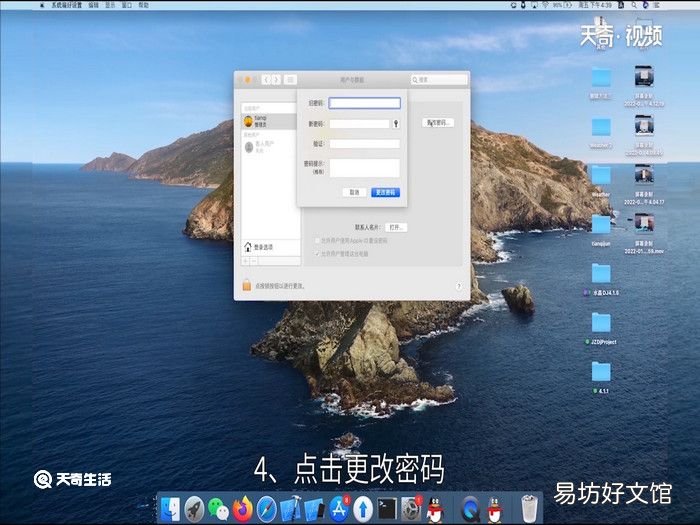Open the JZDjProject desktop folder
The width and height of the screenshot is (700, 525).
click(601, 322)
